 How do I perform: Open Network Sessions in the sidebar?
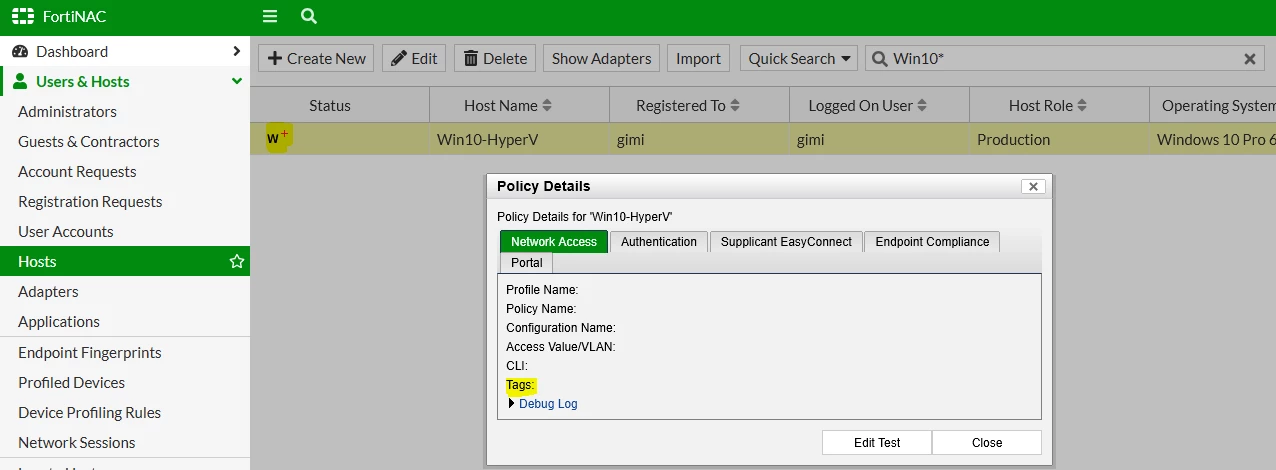[x=76, y=442]
